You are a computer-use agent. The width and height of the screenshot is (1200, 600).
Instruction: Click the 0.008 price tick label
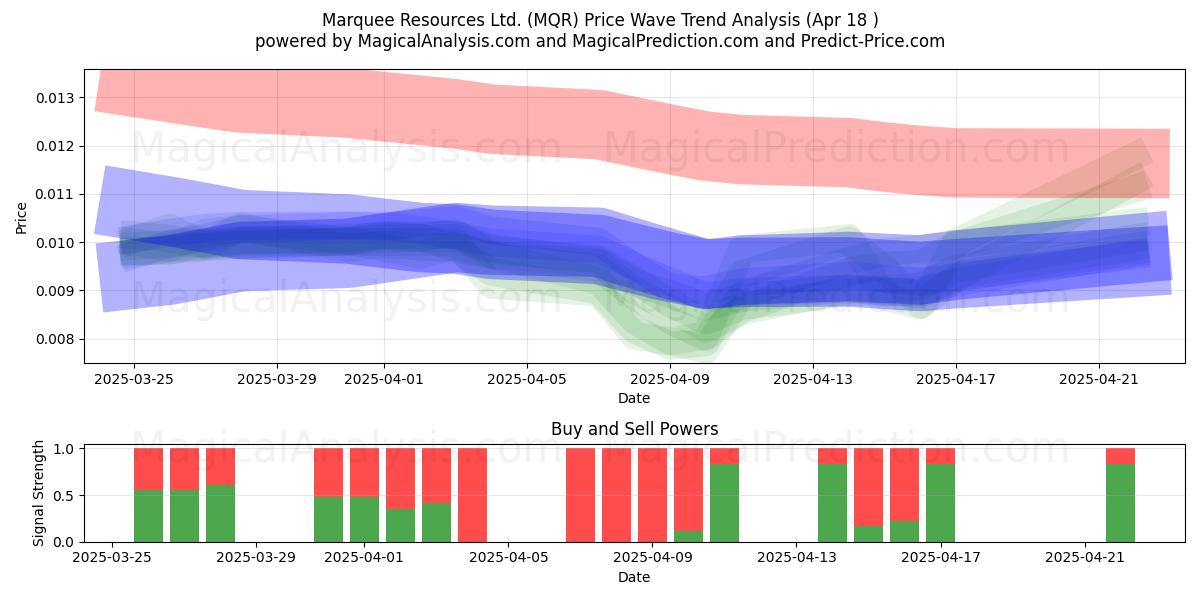tap(54, 339)
